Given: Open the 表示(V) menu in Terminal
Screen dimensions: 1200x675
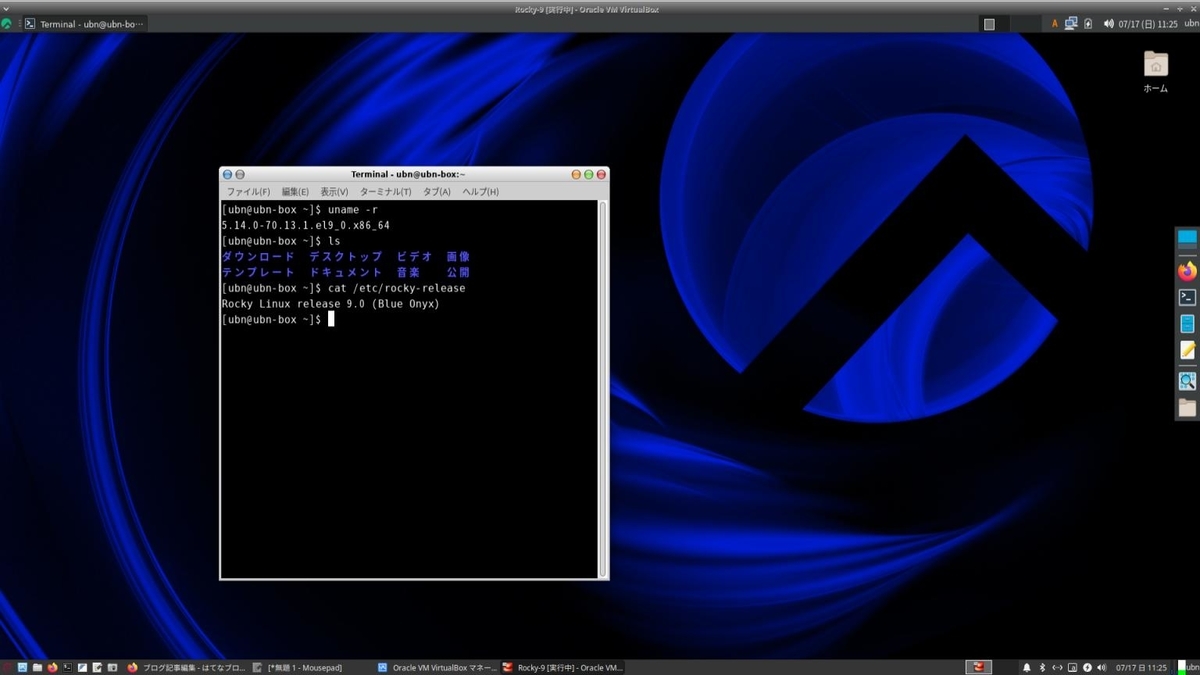Looking at the screenshot, I should click(x=334, y=191).
